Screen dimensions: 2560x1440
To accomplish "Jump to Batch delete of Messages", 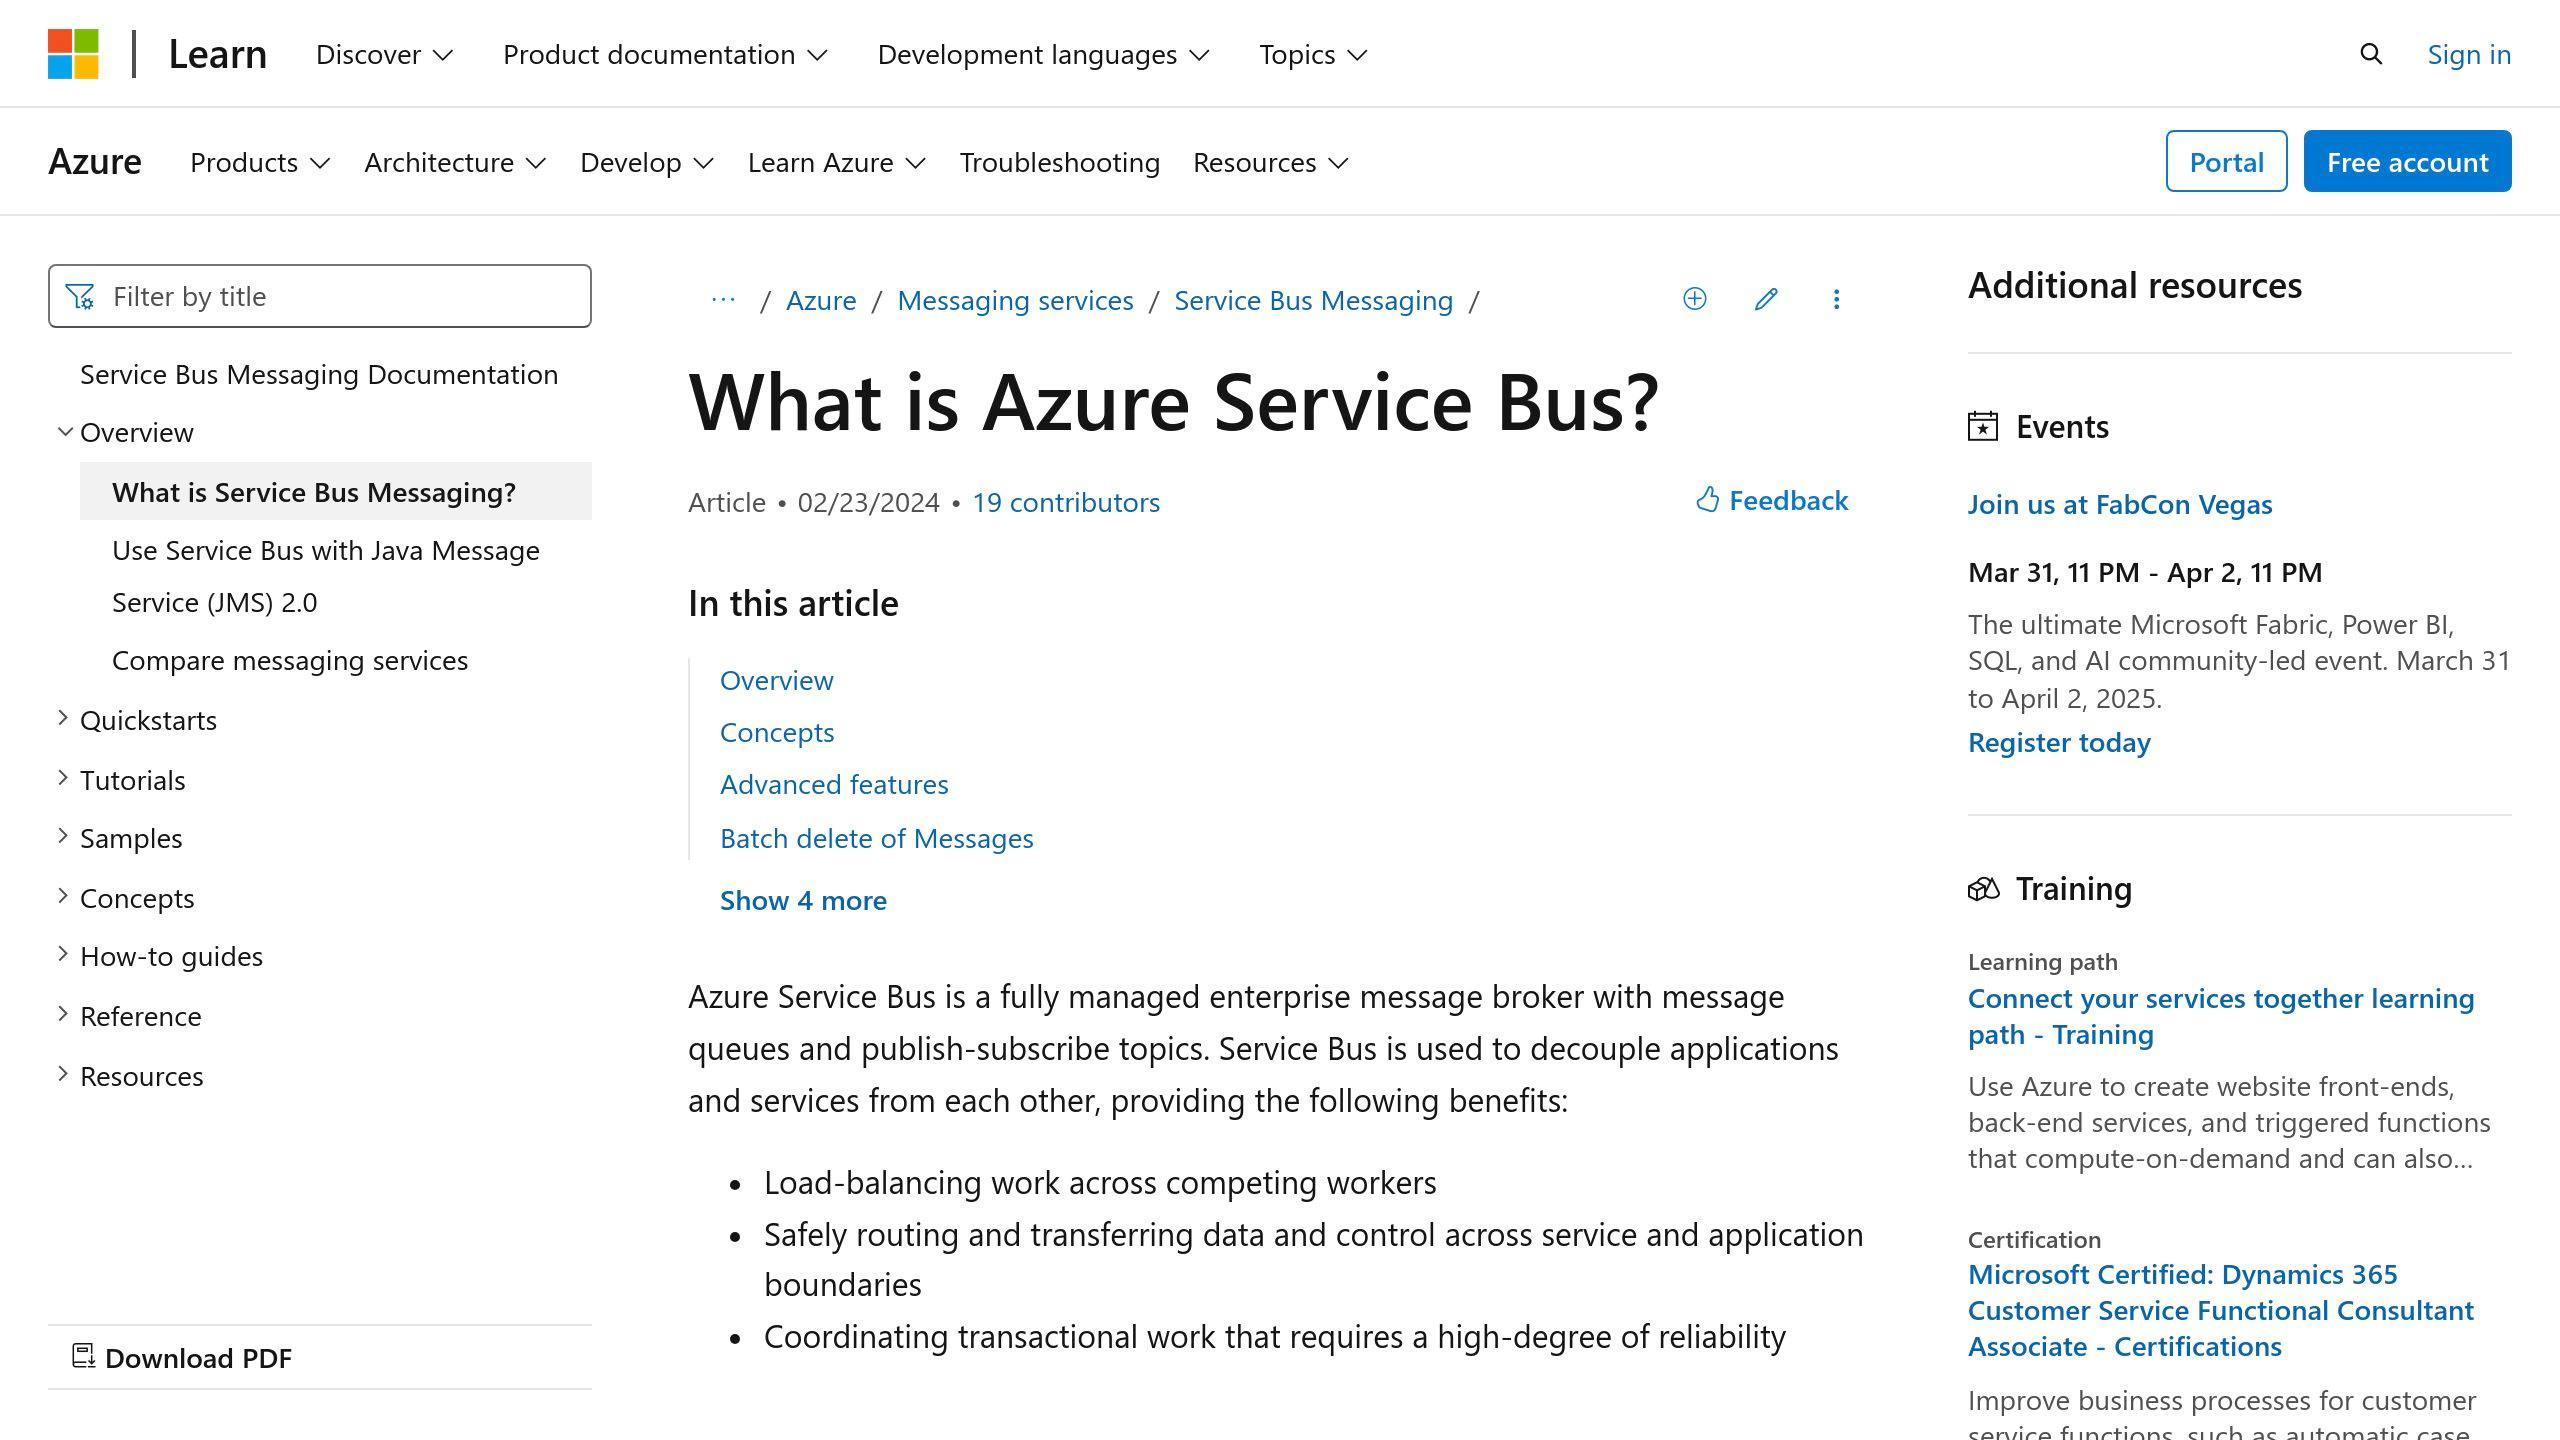I will pos(876,838).
